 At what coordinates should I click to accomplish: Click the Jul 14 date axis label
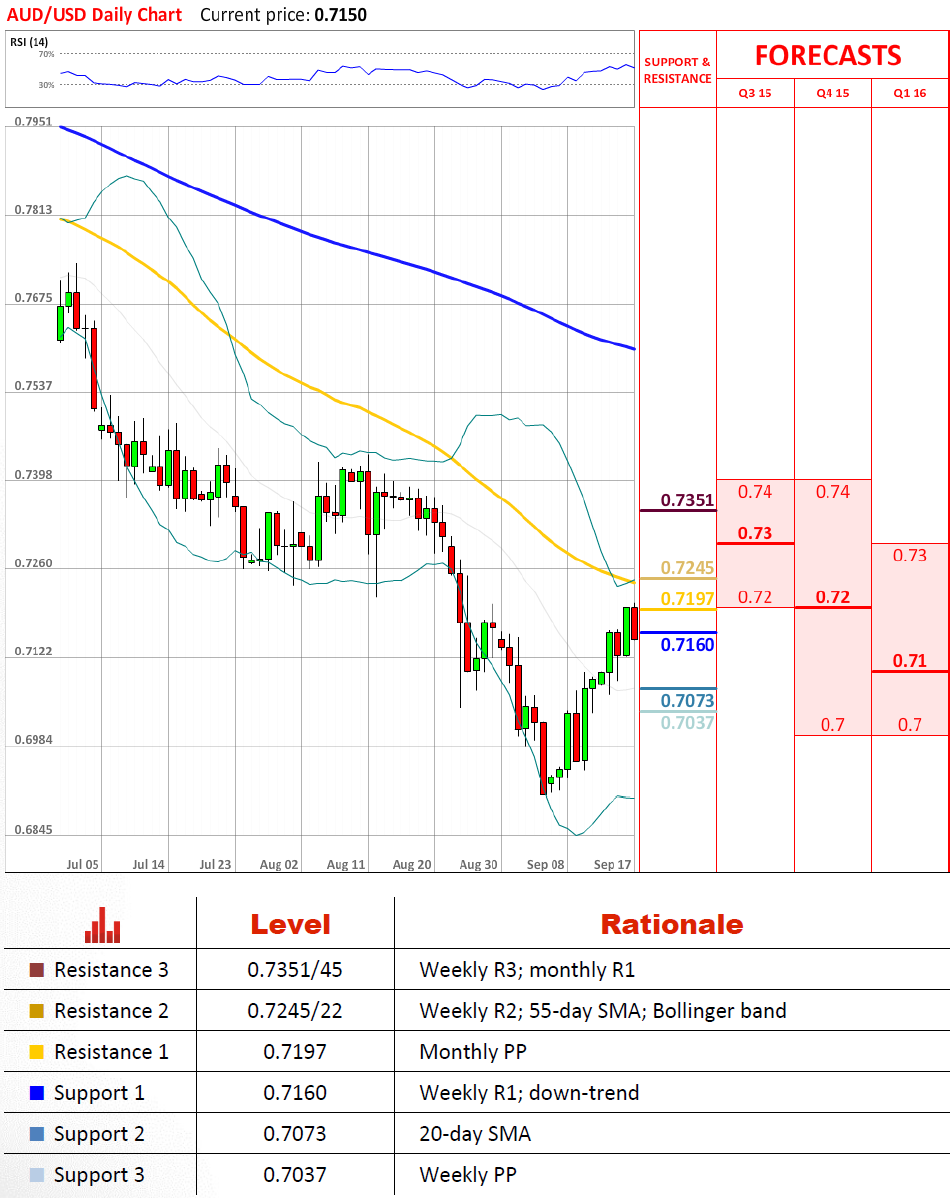148,864
